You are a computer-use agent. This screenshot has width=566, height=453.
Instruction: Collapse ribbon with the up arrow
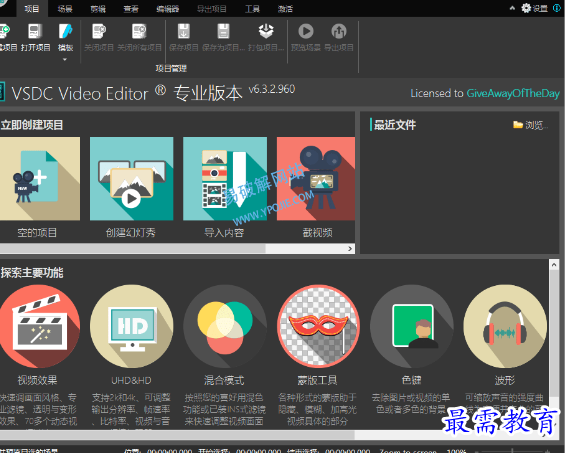pyautogui.click(x=512, y=8)
